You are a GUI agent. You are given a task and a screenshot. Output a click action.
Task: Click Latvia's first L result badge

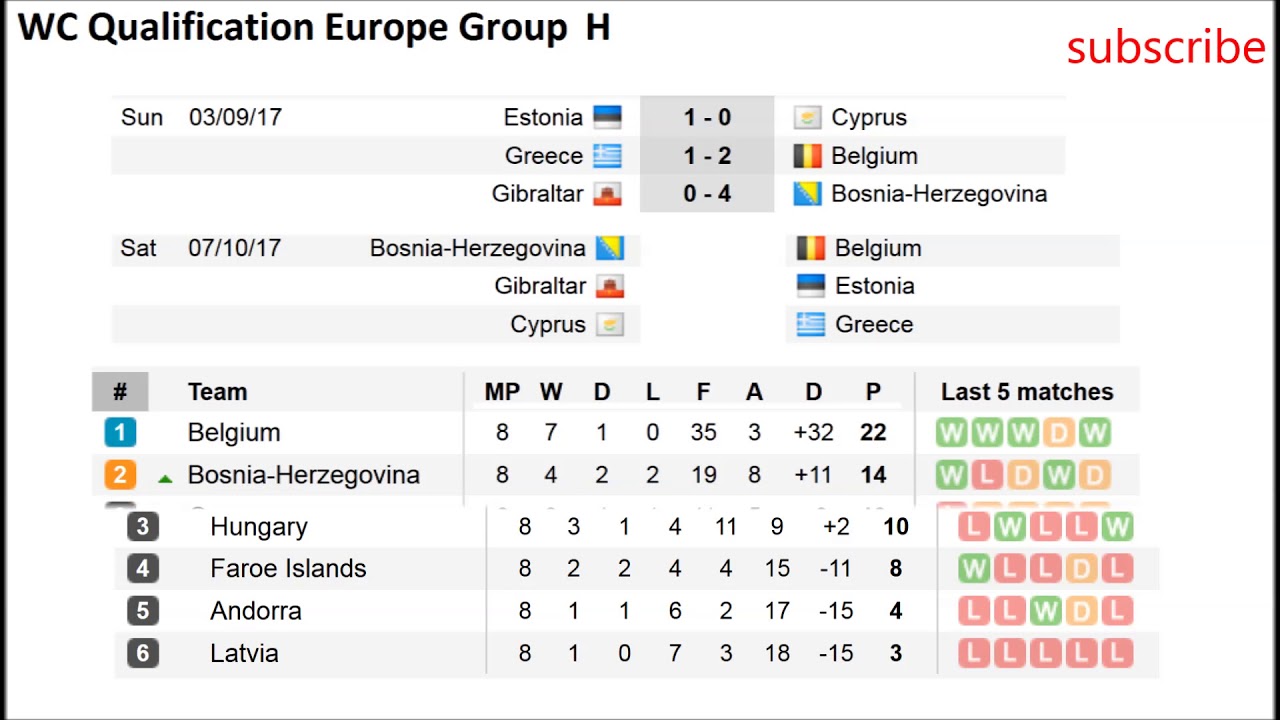point(973,654)
